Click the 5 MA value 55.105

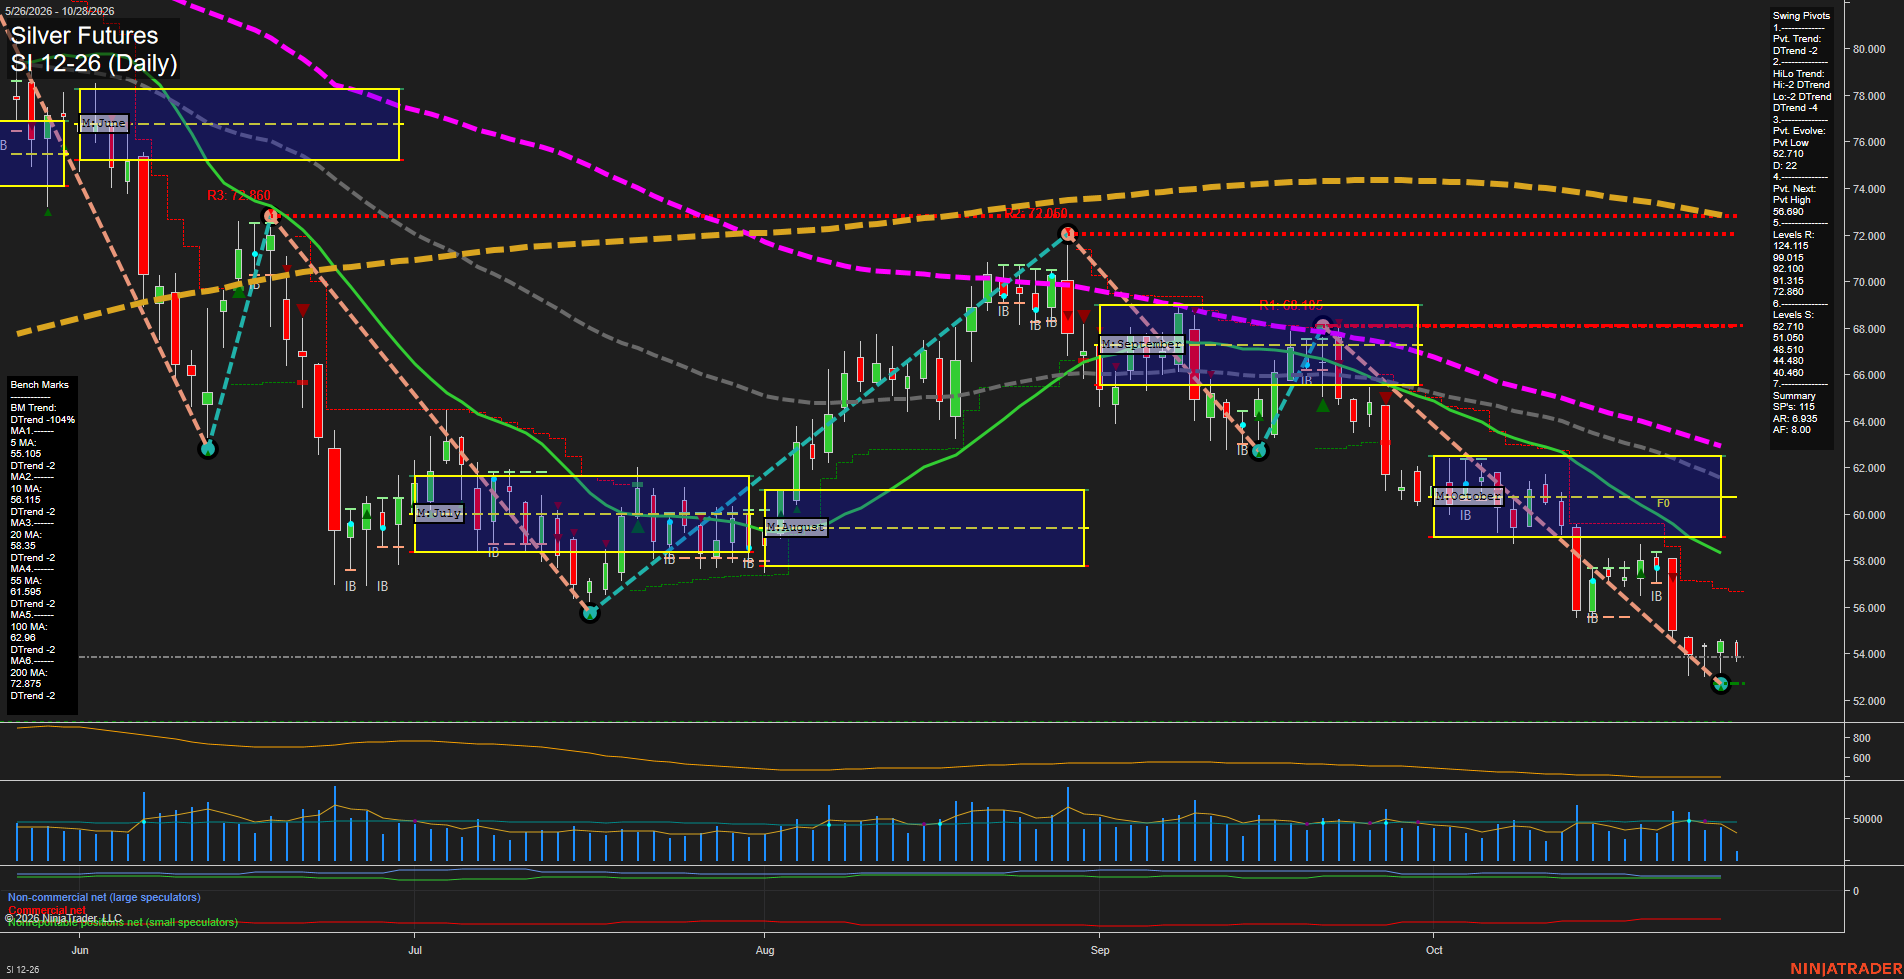point(26,454)
